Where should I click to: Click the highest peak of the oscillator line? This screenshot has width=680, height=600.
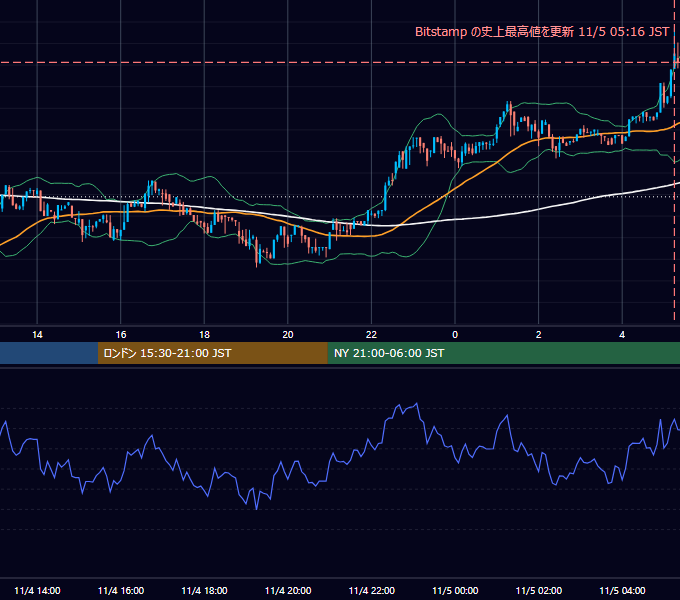tap(417, 404)
